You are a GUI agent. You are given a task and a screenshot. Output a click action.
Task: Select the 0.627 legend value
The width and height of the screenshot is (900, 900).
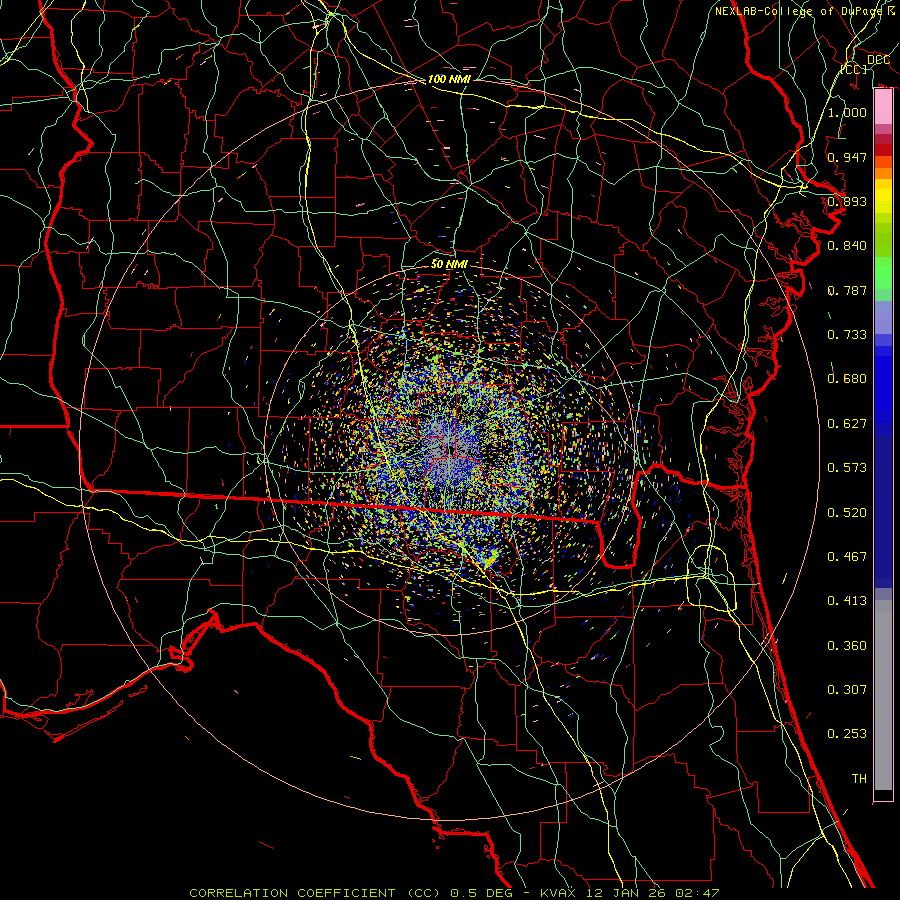coord(847,424)
